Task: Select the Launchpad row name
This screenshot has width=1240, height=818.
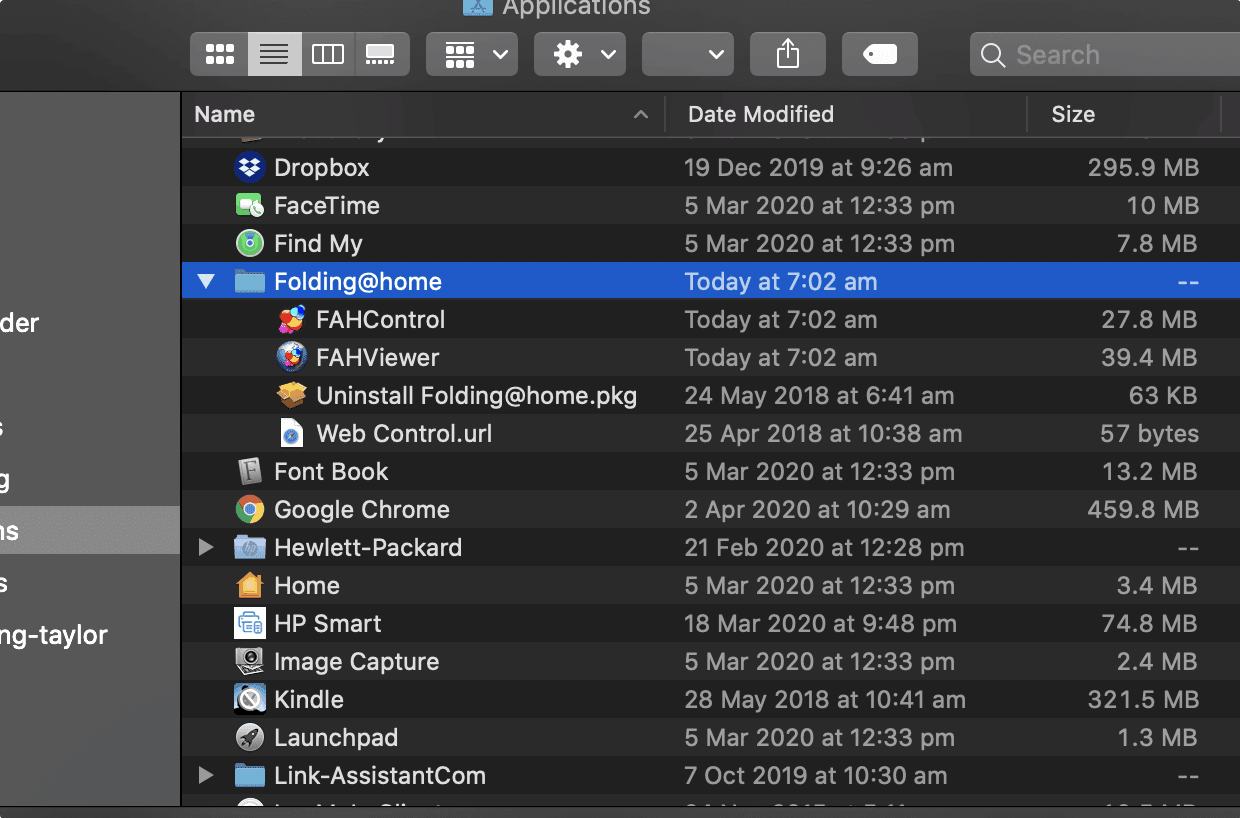Action: (x=336, y=737)
